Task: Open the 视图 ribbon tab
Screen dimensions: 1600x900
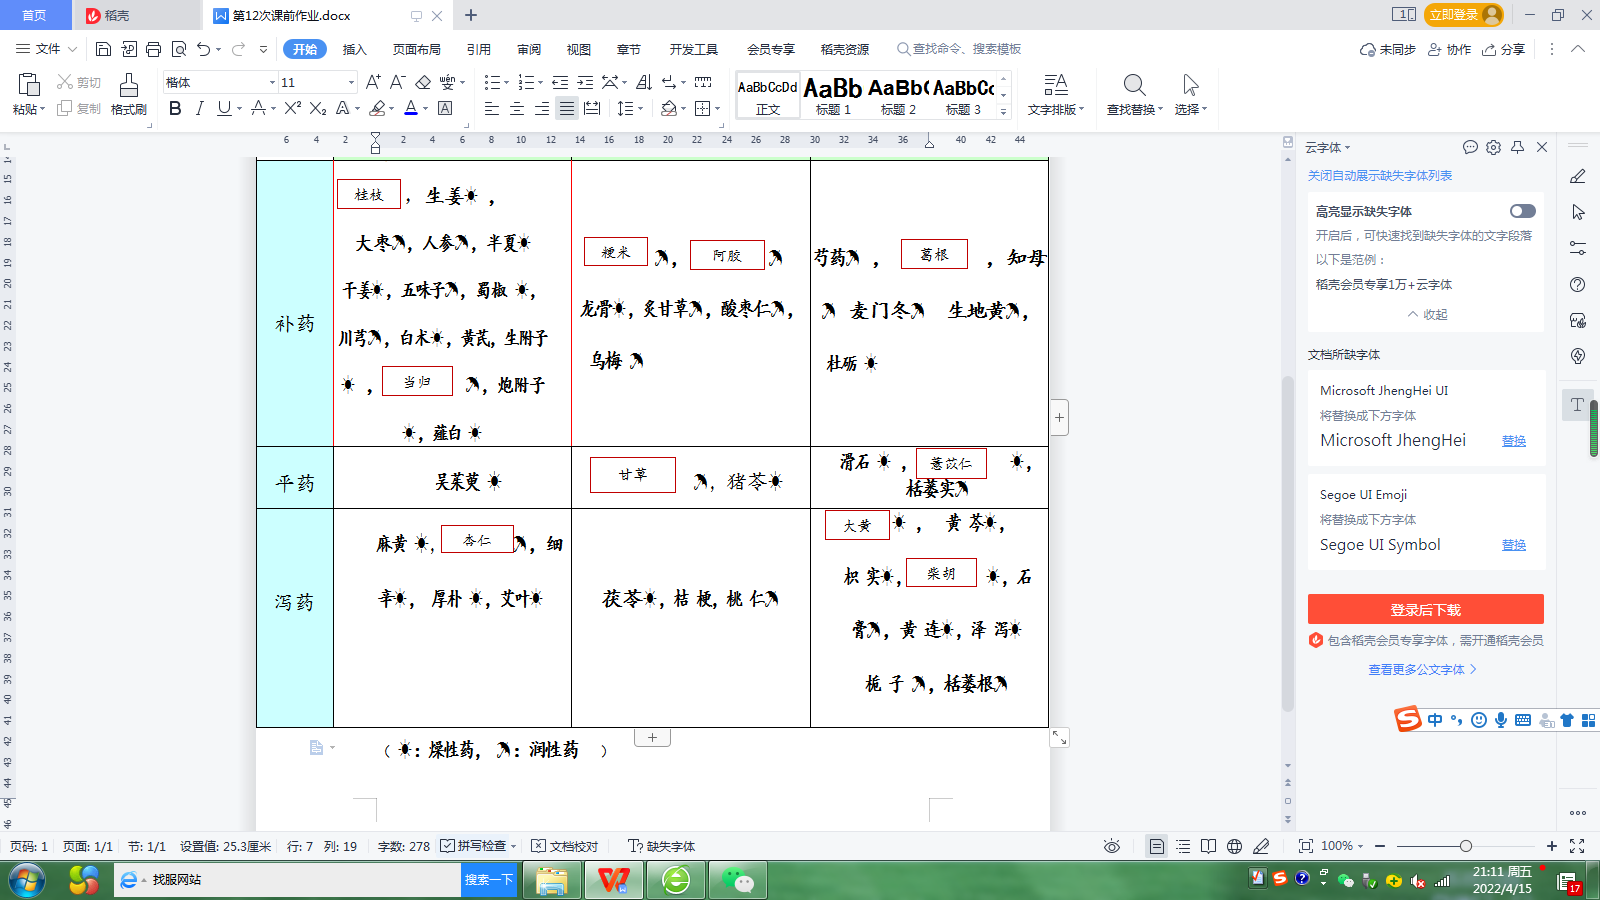Action: click(579, 49)
